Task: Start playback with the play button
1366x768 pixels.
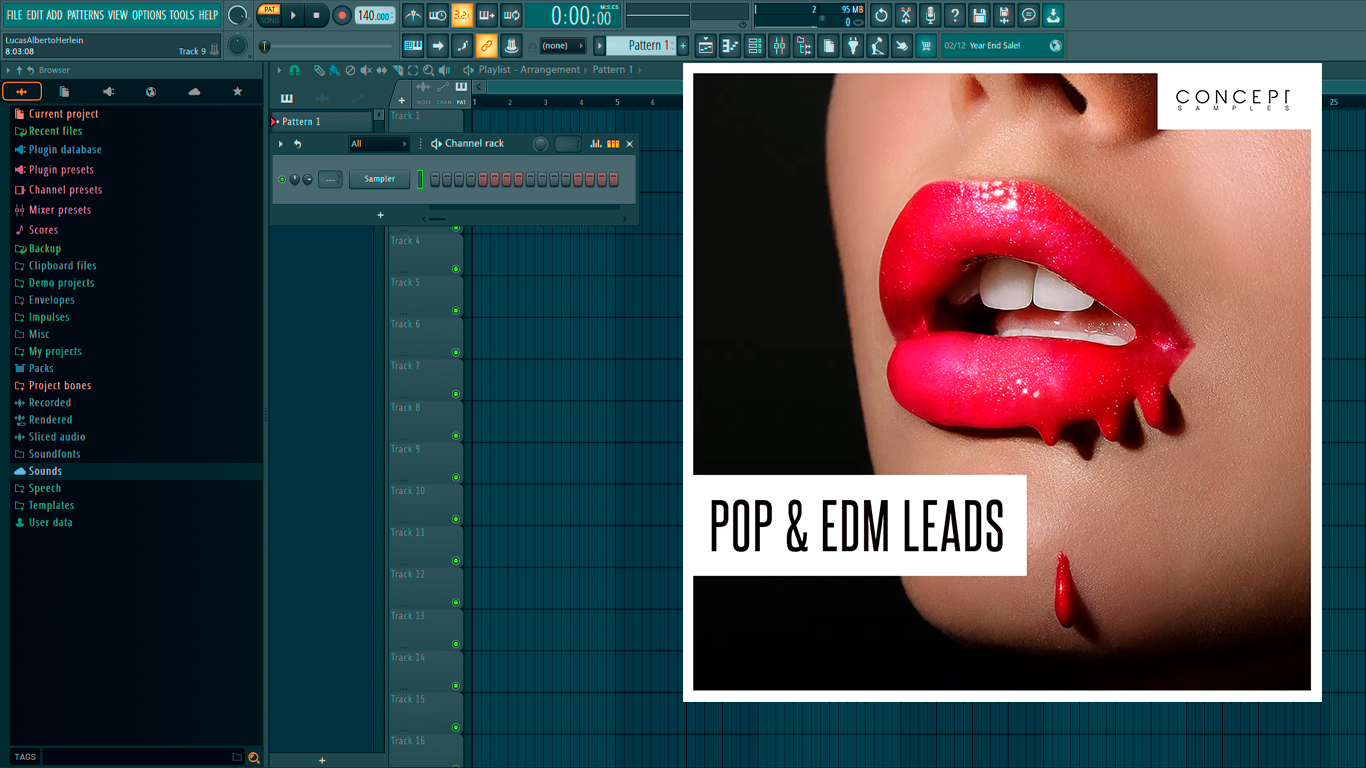Action: click(293, 15)
